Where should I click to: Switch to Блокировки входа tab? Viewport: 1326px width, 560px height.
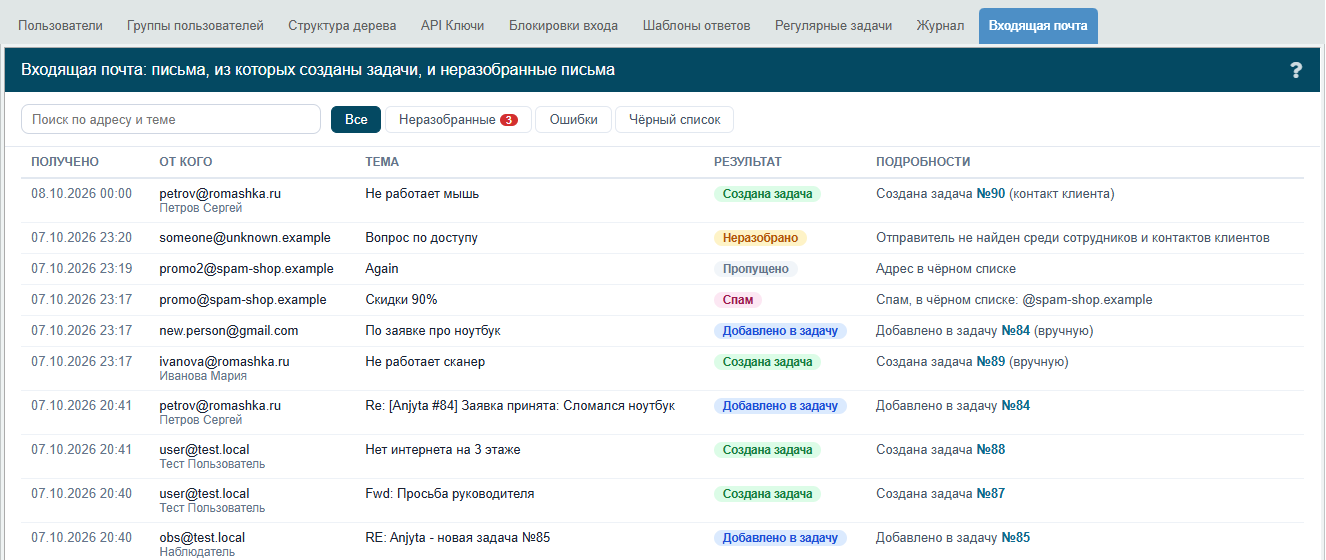(563, 26)
